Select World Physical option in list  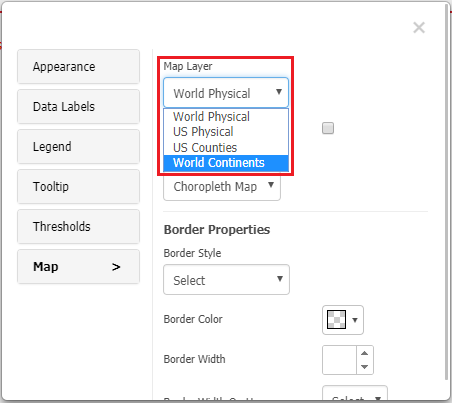(x=226, y=117)
